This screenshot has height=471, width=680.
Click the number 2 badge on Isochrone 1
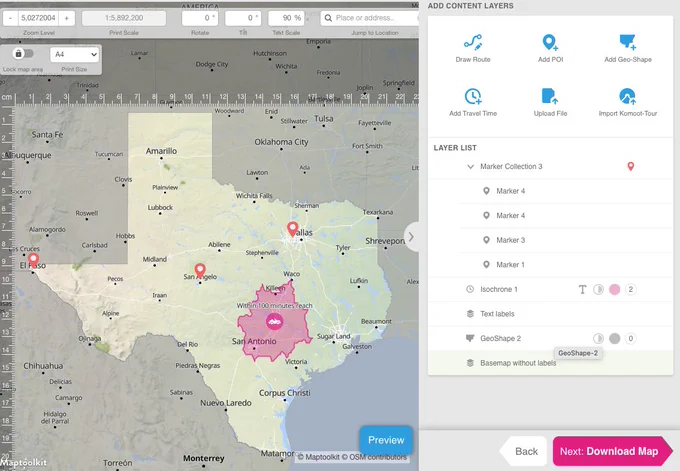tap(631, 289)
